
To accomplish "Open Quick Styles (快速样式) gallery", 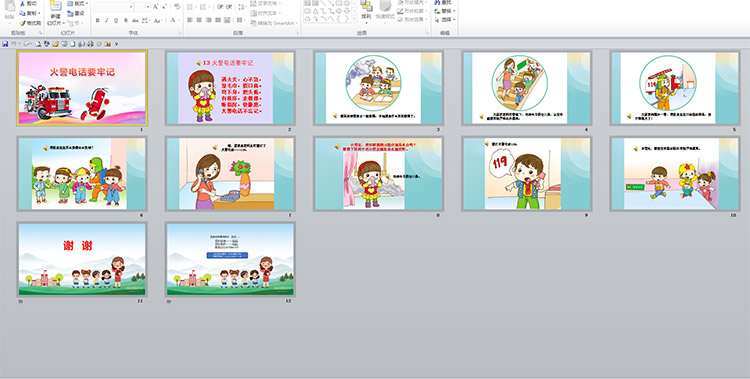I will point(386,12).
